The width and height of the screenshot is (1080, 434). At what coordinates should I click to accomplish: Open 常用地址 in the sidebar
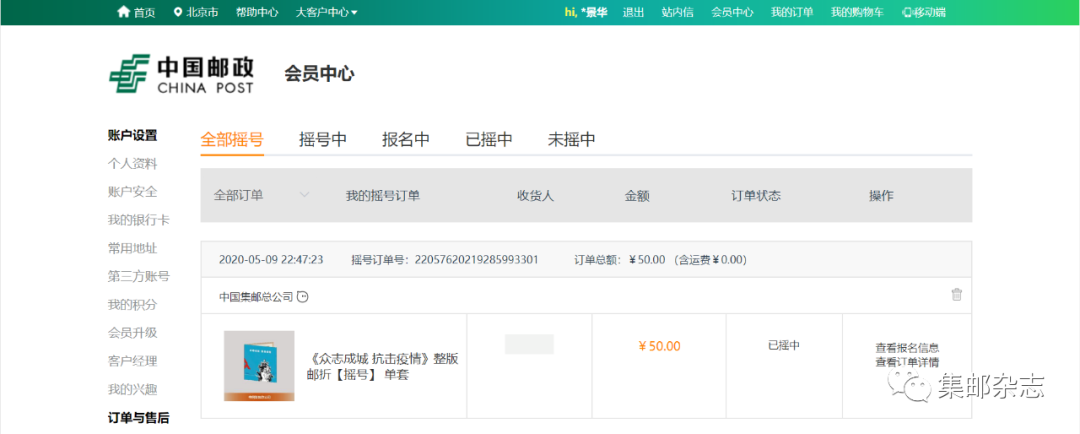tap(132, 248)
